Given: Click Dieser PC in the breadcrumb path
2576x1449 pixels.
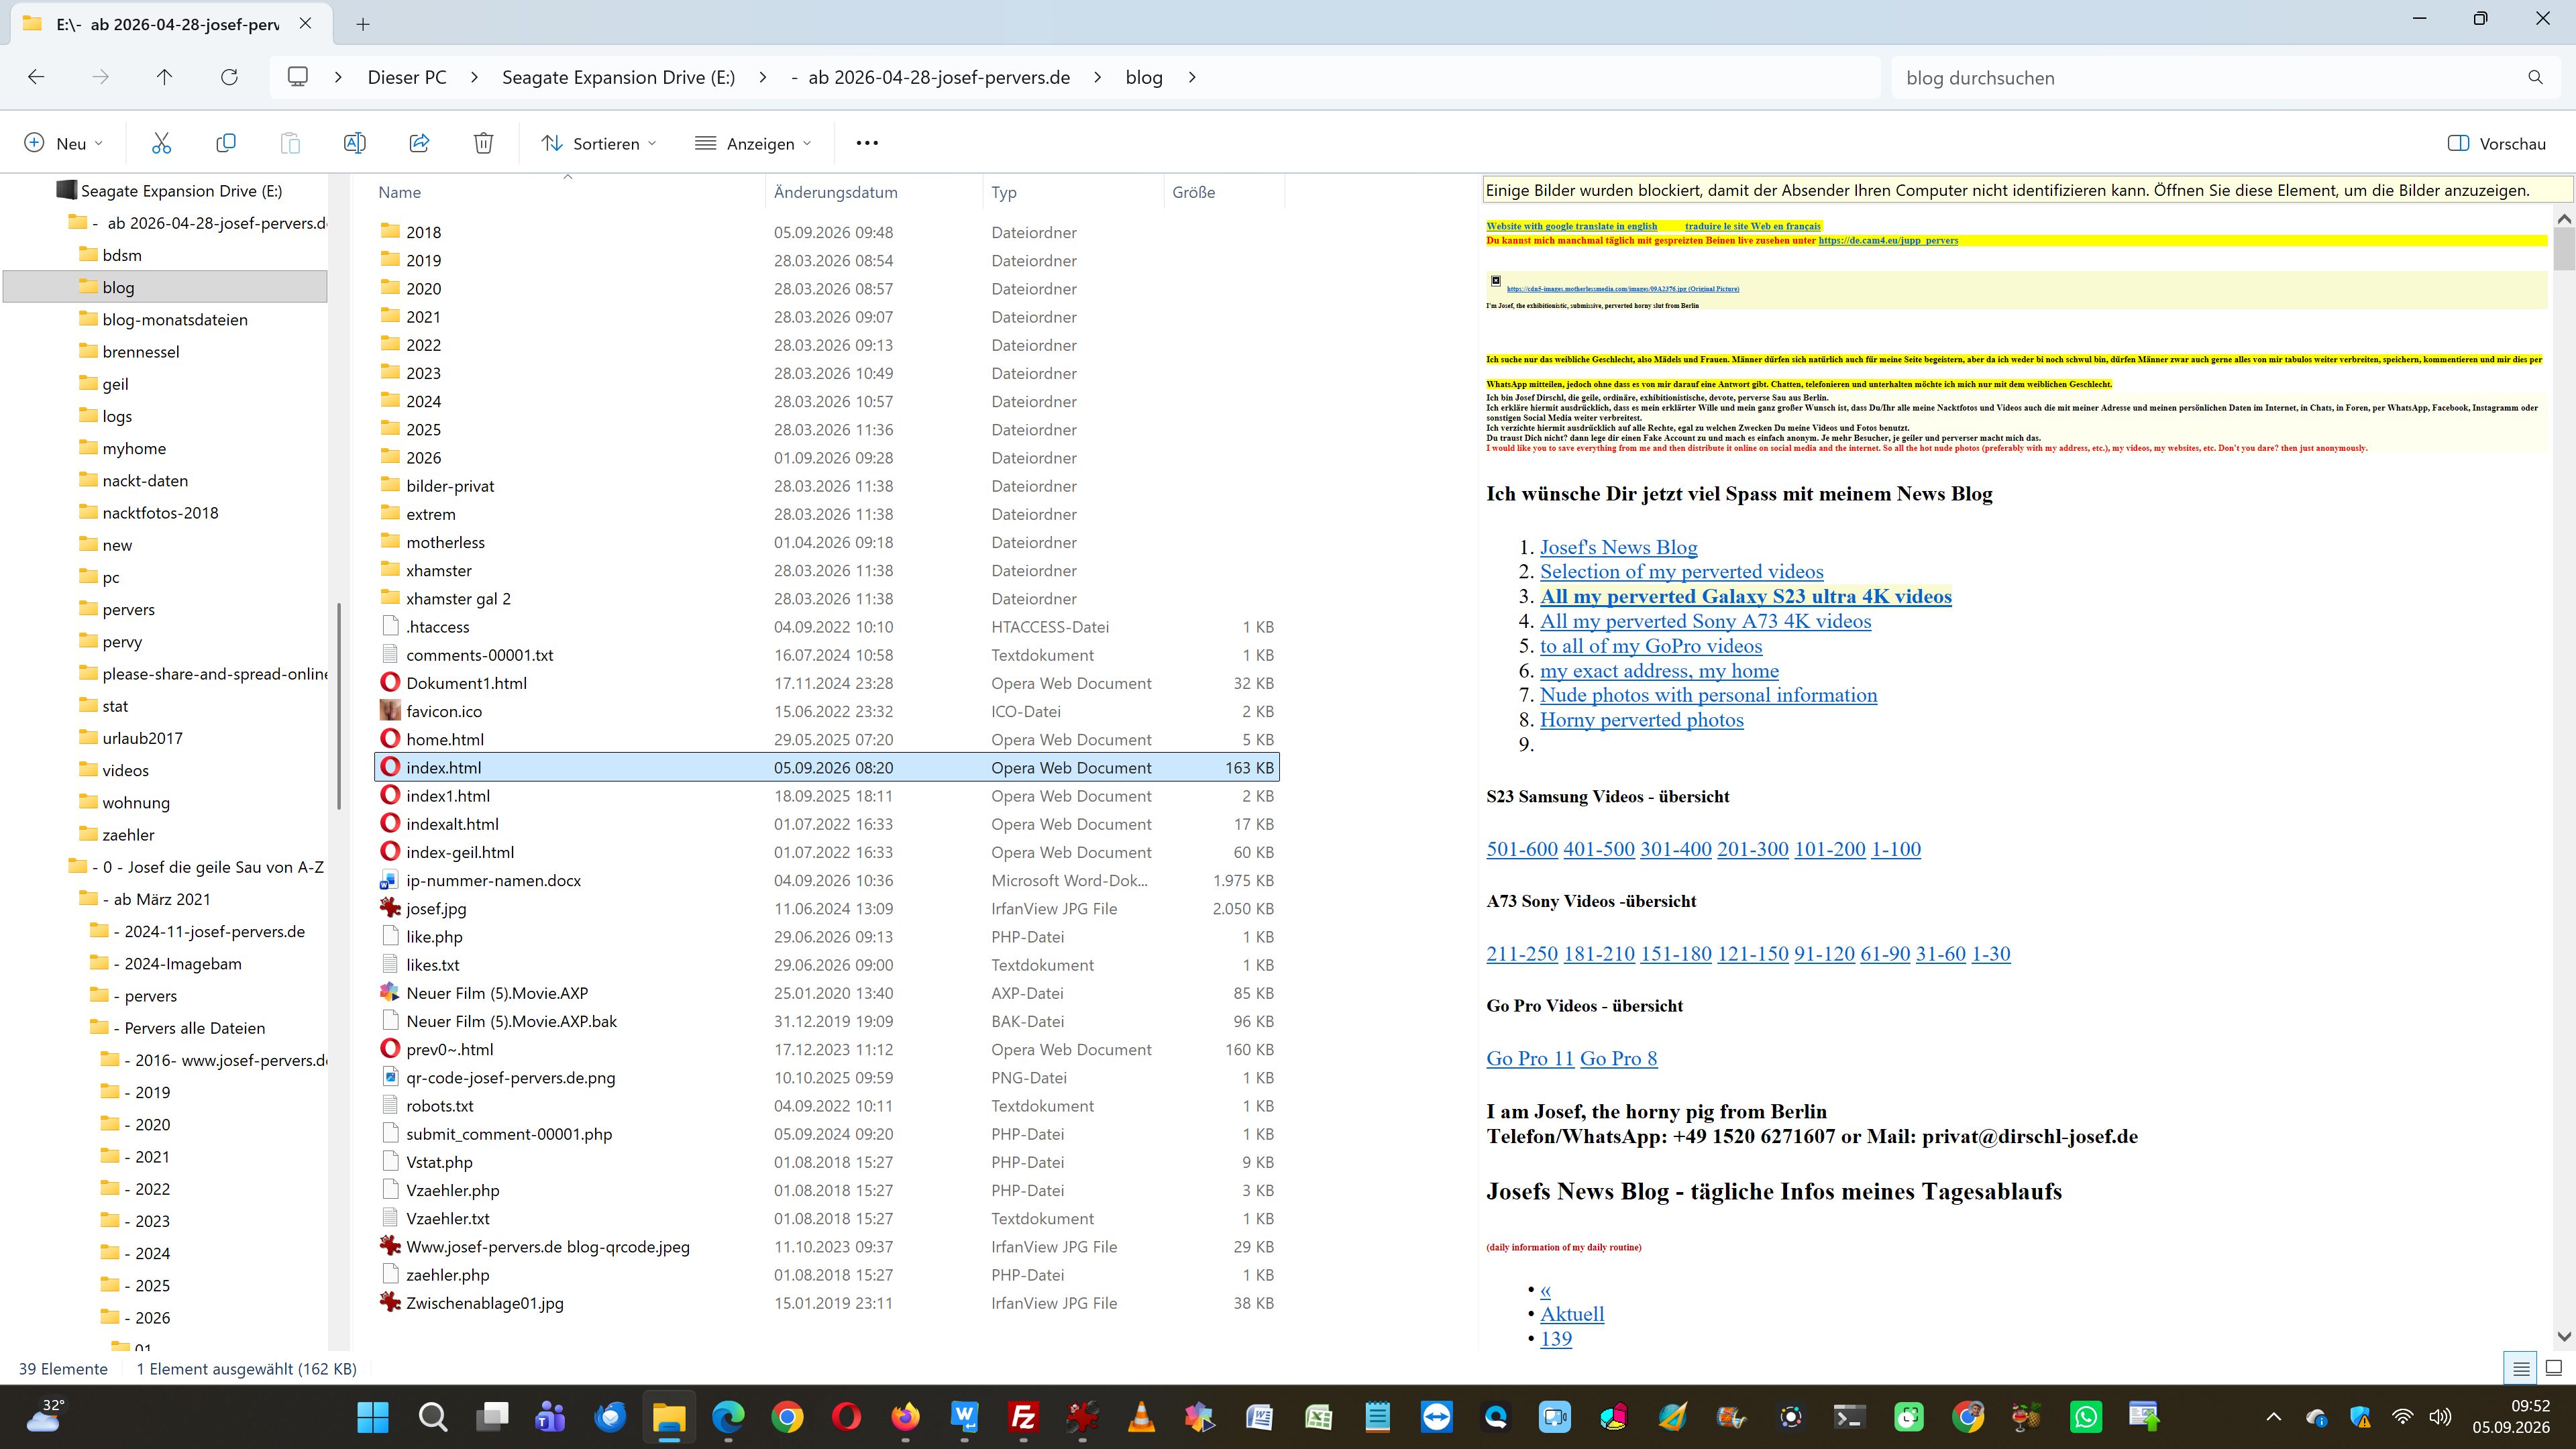Looking at the screenshot, I should pos(407,77).
